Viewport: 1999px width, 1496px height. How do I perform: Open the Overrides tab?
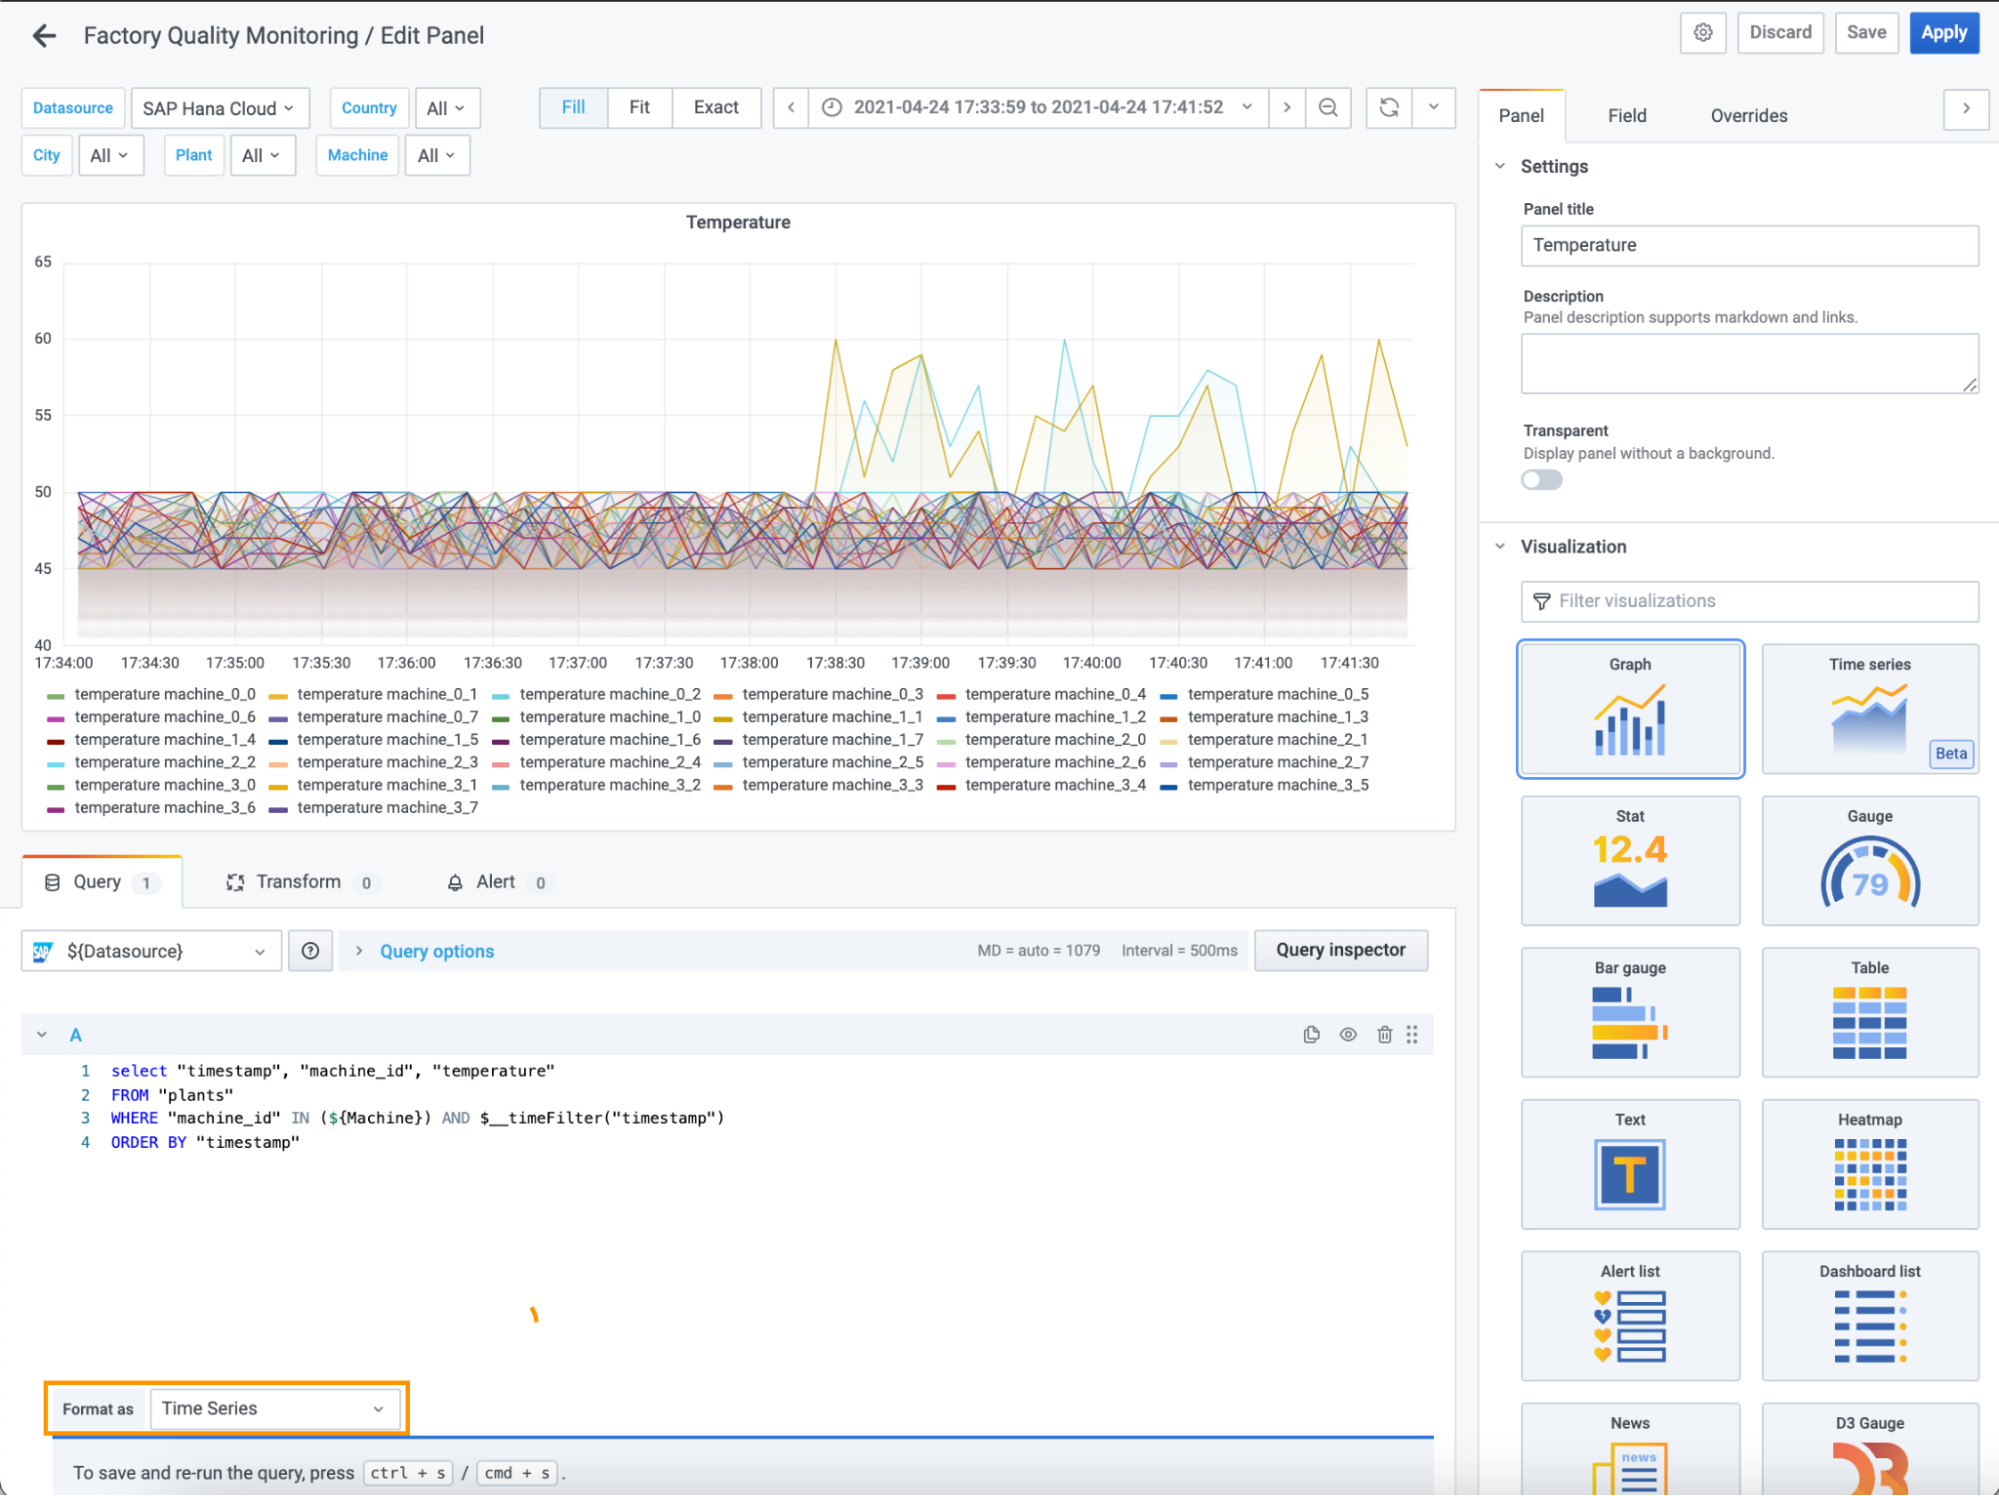(x=1748, y=116)
